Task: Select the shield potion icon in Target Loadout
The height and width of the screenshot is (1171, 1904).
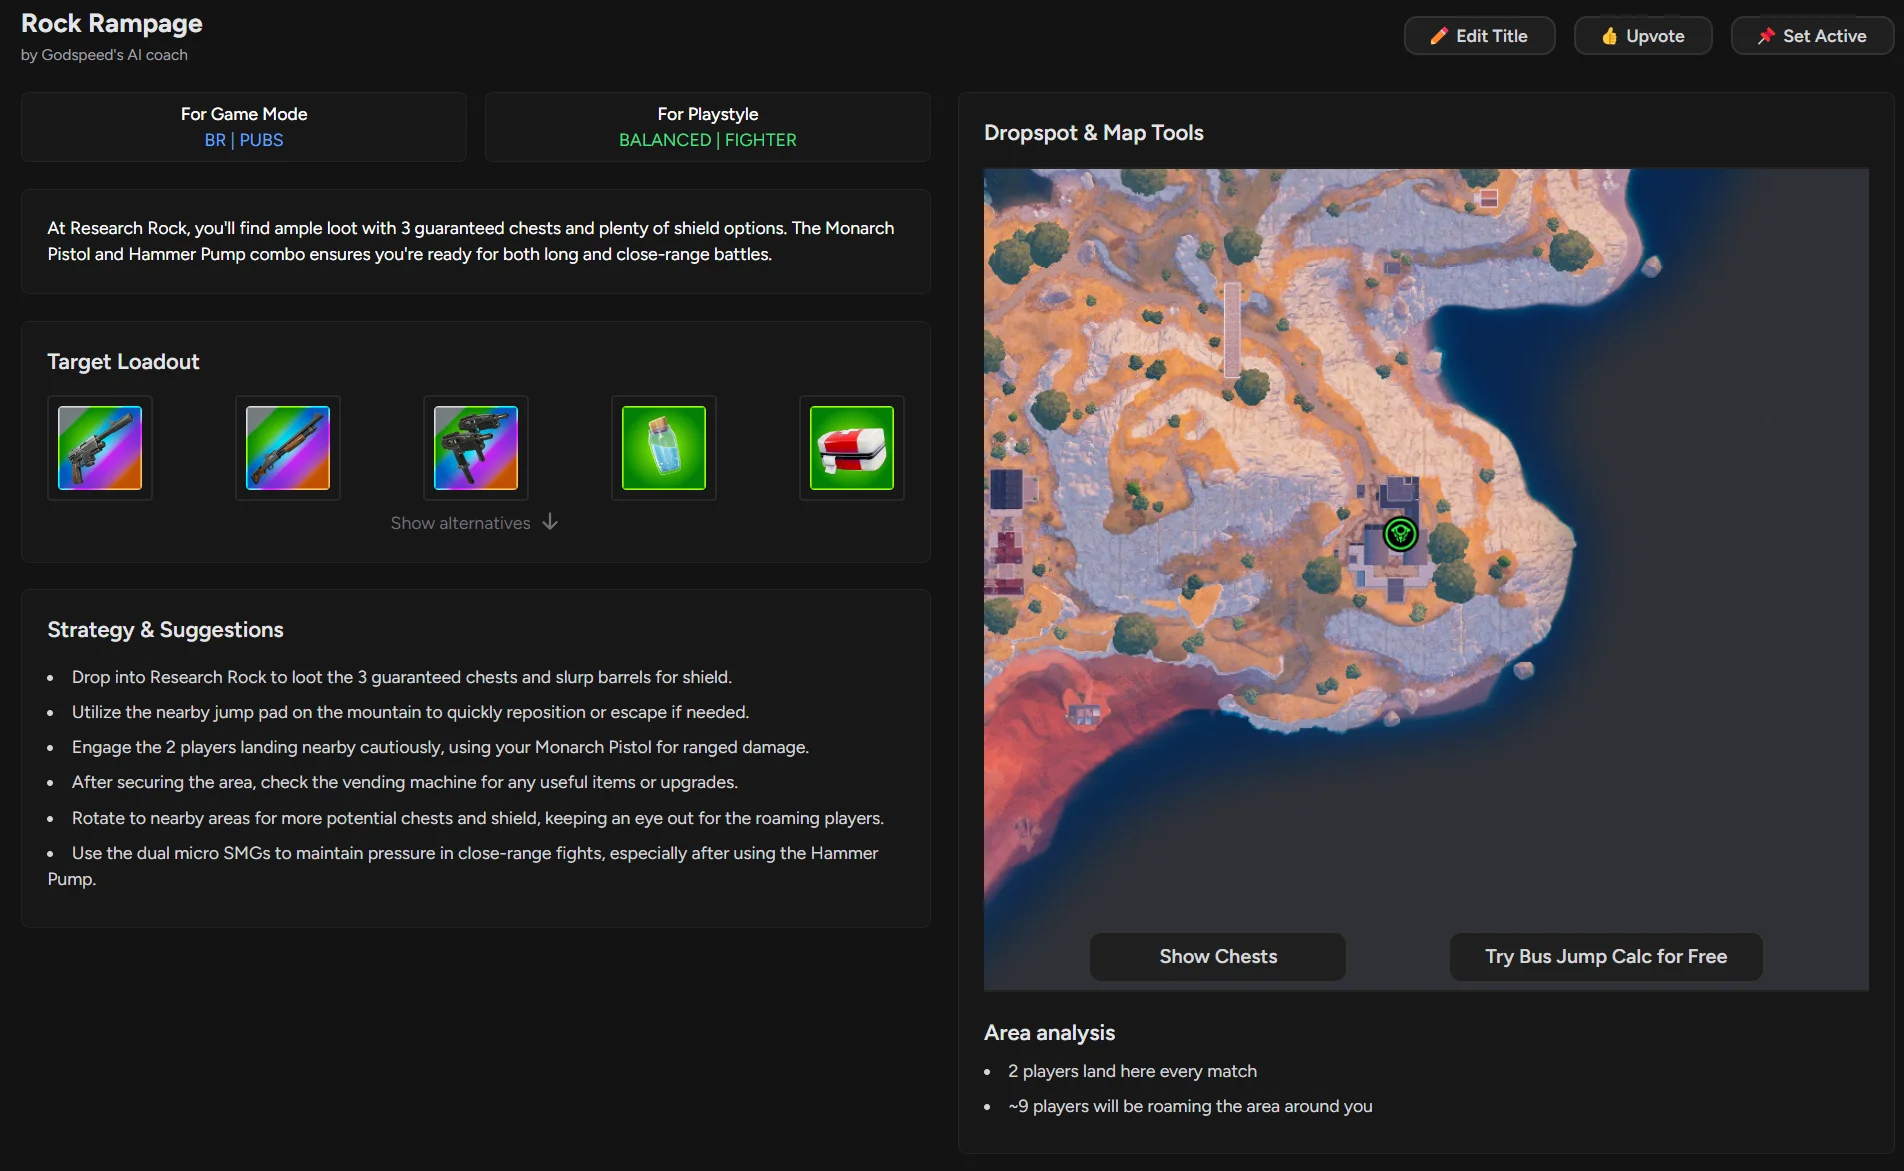Action: click(x=663, y=448)
